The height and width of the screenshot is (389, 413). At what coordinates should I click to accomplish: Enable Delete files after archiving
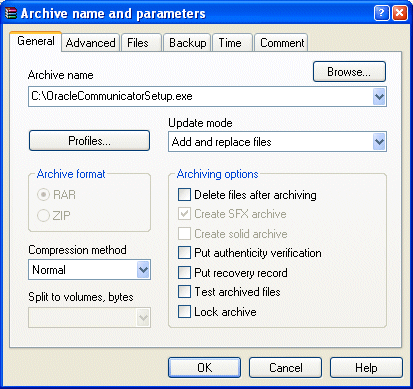(184, 195)
